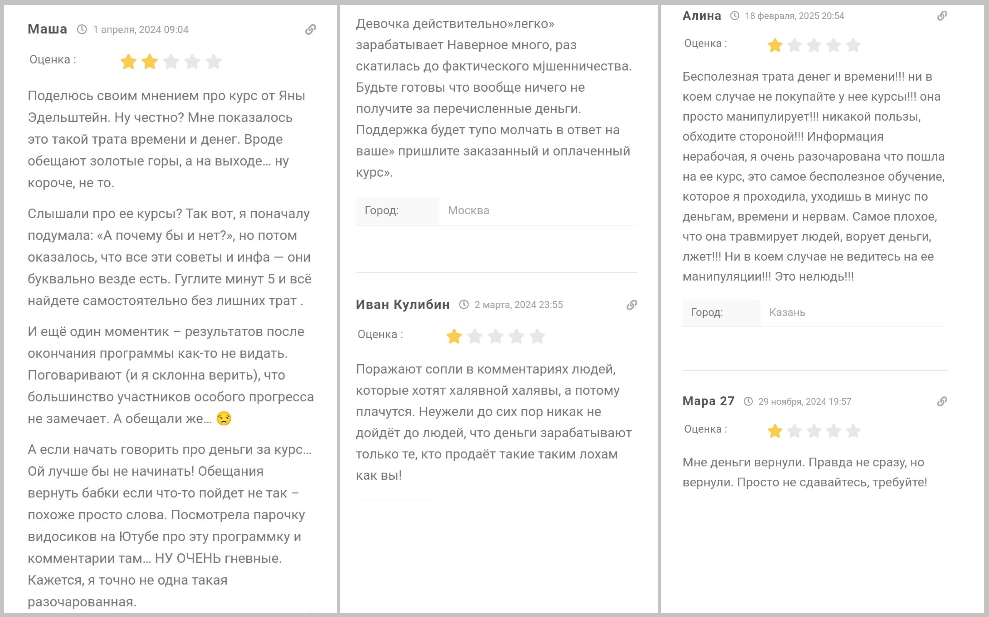Open the author name Маша

point(47,29)
